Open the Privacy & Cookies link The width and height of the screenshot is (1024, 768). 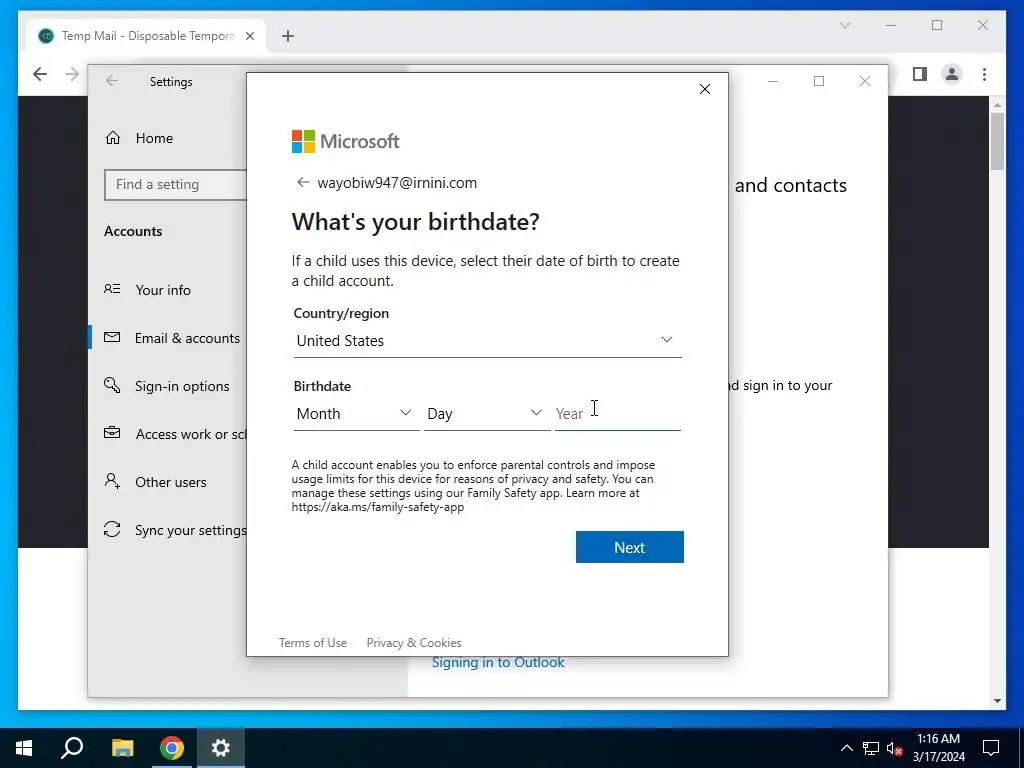coord(414,643)
